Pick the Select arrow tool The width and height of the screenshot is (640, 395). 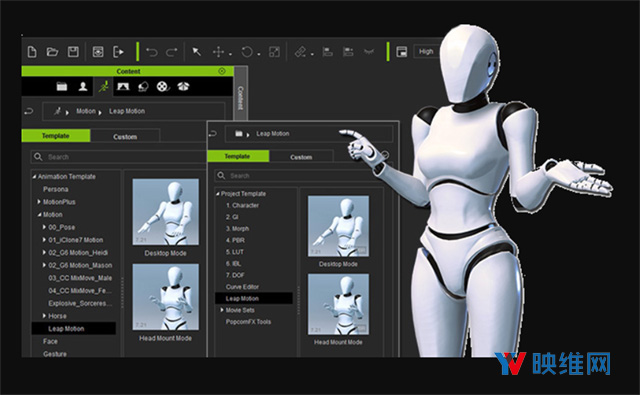point(197,52)
